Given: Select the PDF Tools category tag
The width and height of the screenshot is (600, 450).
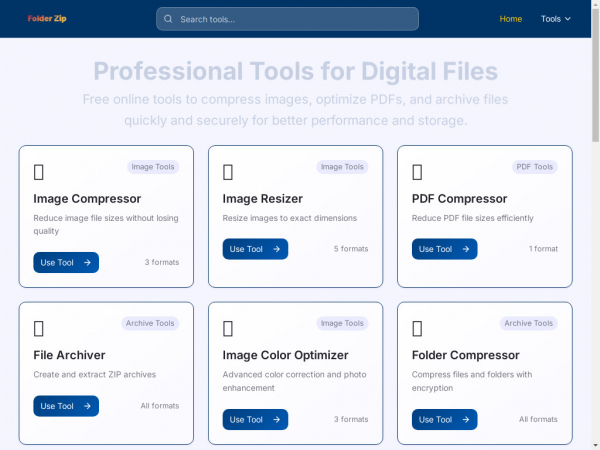Looking at the screenshot, I should click(535, 167).
